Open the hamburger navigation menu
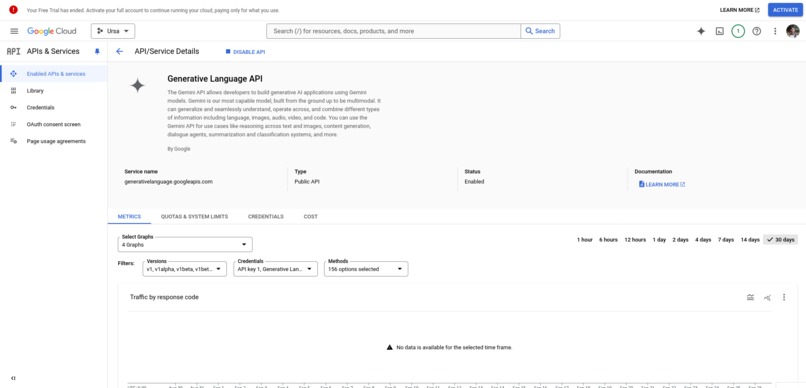Viewport: 806px width, 388px height. pyautogui.click(x=14, y=31)
